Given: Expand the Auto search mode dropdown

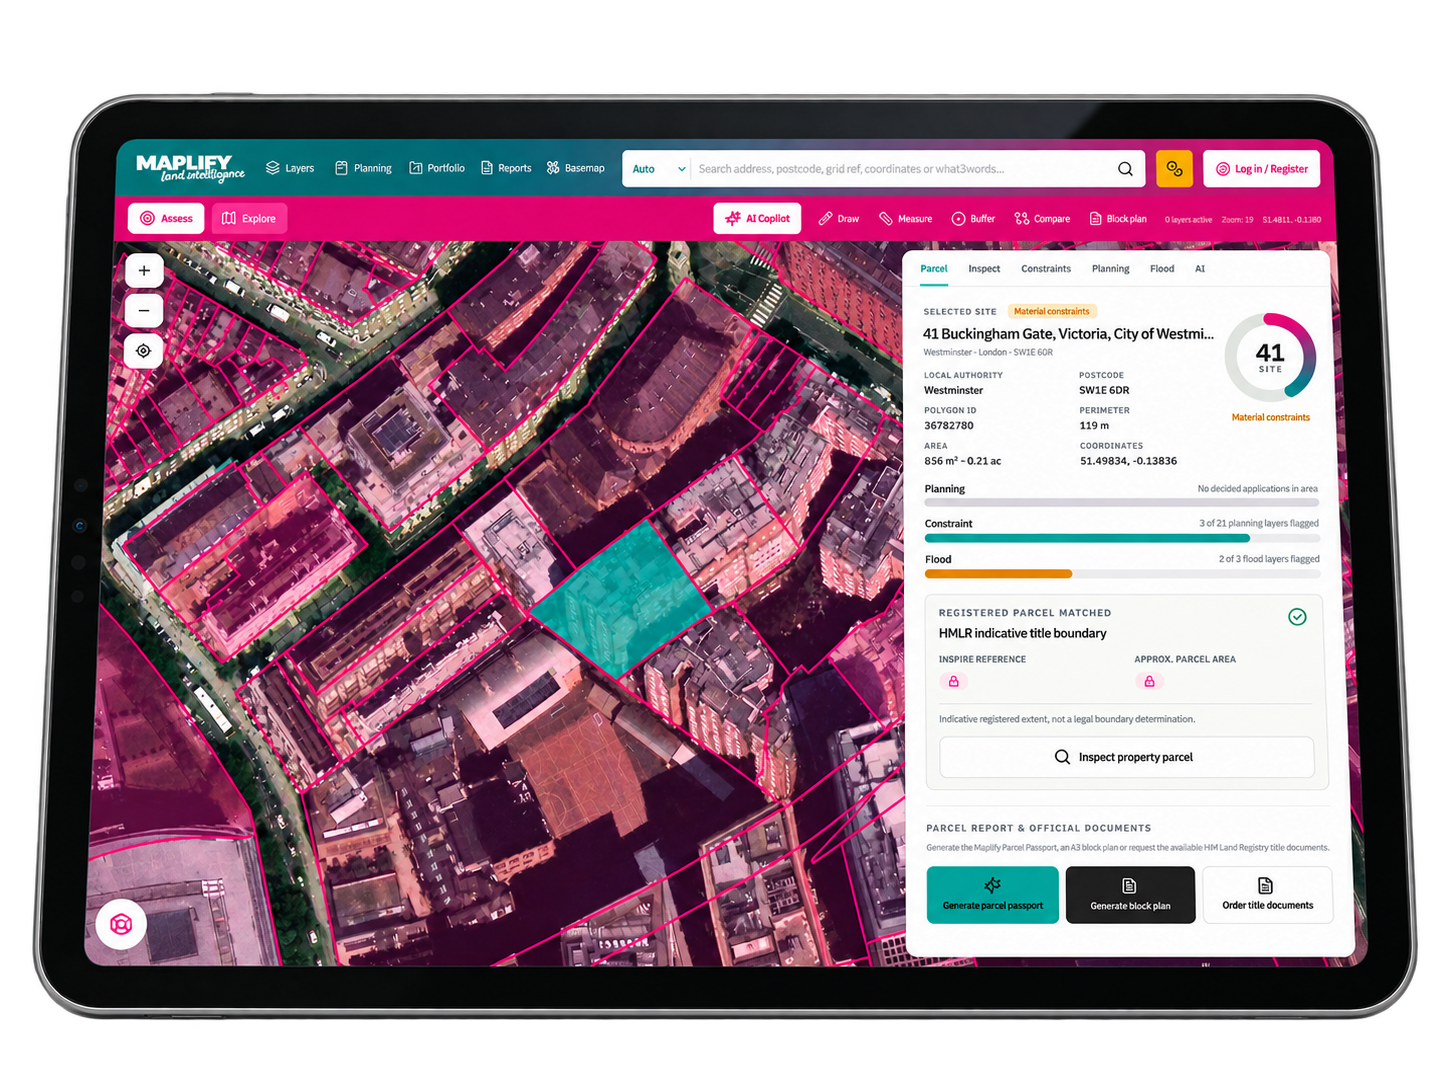Looking at the screenshot, I should pyautogui.click(x=658, y=169).
